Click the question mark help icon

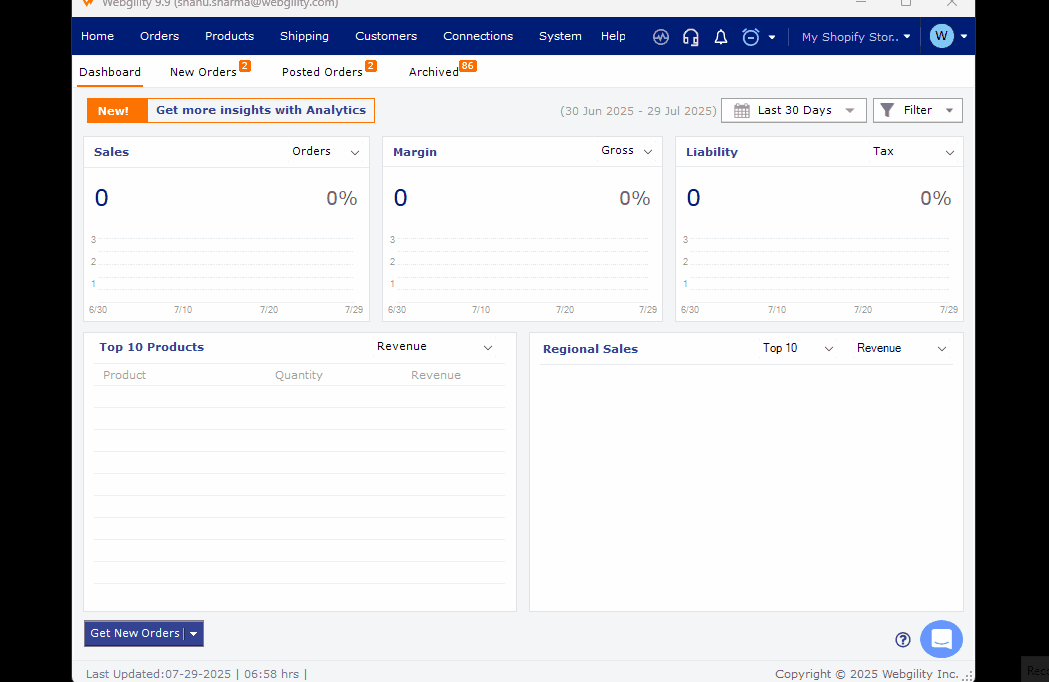coord(903,640)
